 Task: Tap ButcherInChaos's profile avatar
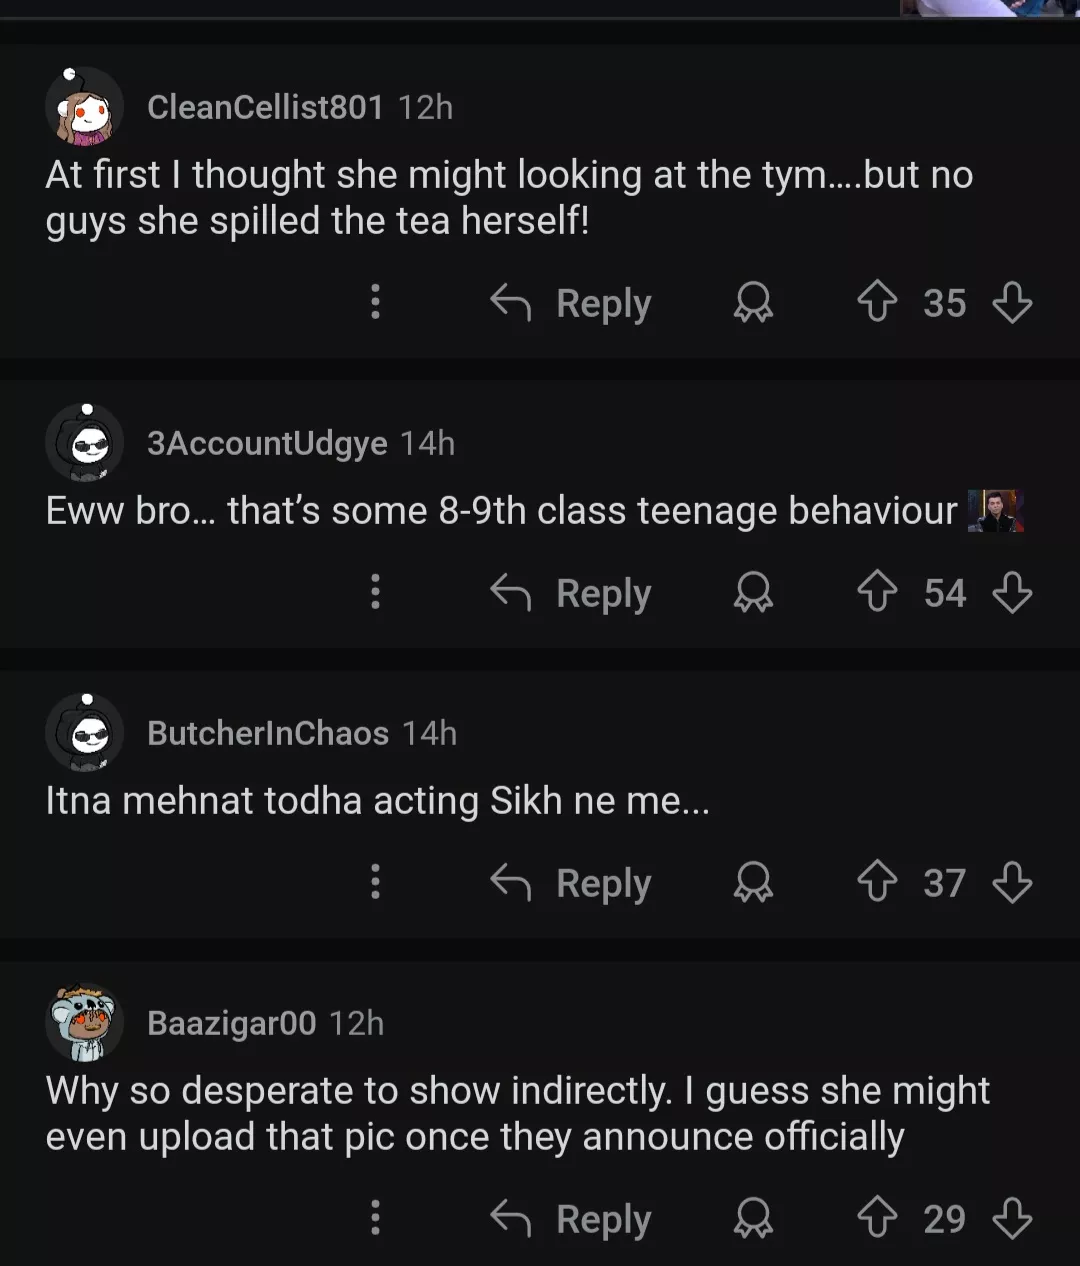tap(85, 733)
